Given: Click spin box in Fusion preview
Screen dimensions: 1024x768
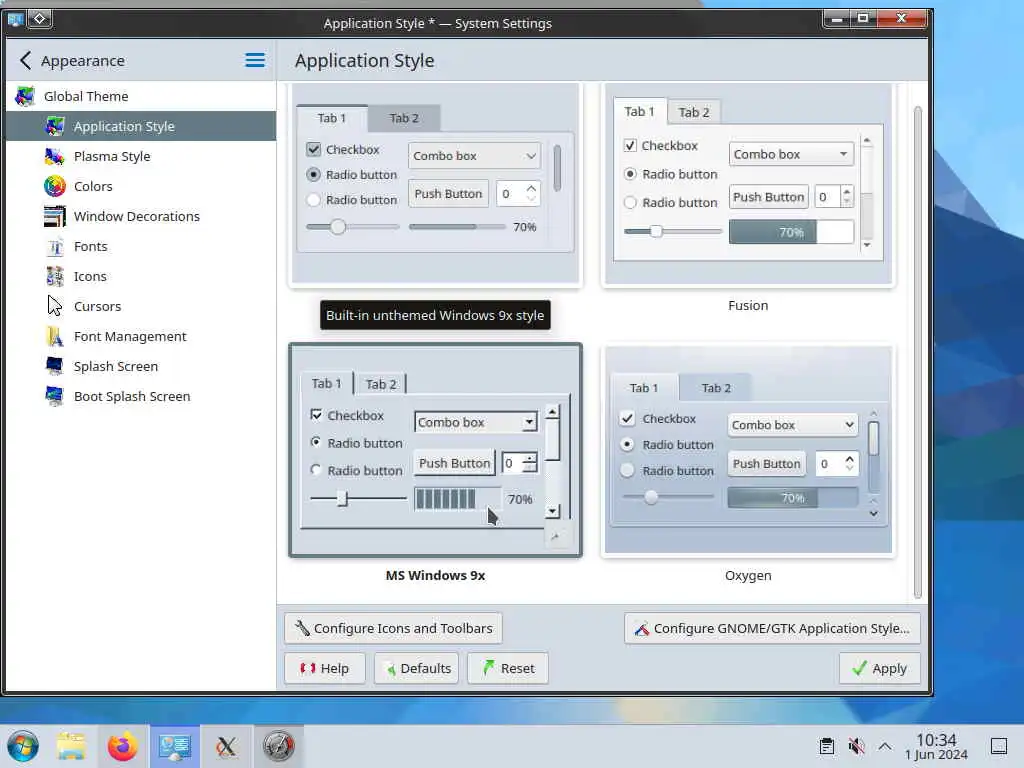Looking at the screenshot, I should tap(833, 197).
